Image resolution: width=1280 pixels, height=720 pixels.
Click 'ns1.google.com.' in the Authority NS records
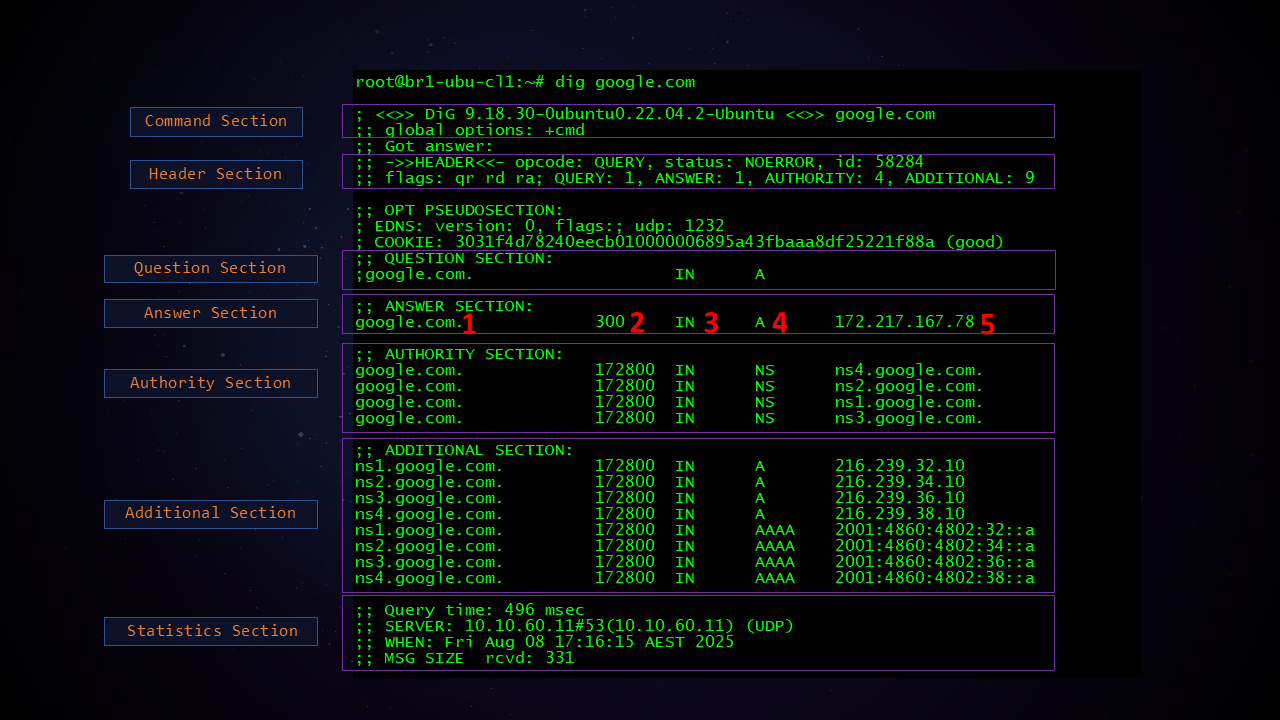pos(910,402)
